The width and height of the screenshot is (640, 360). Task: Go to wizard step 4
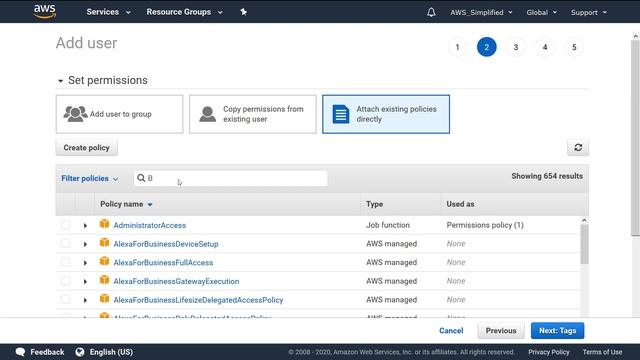point(545,47)
